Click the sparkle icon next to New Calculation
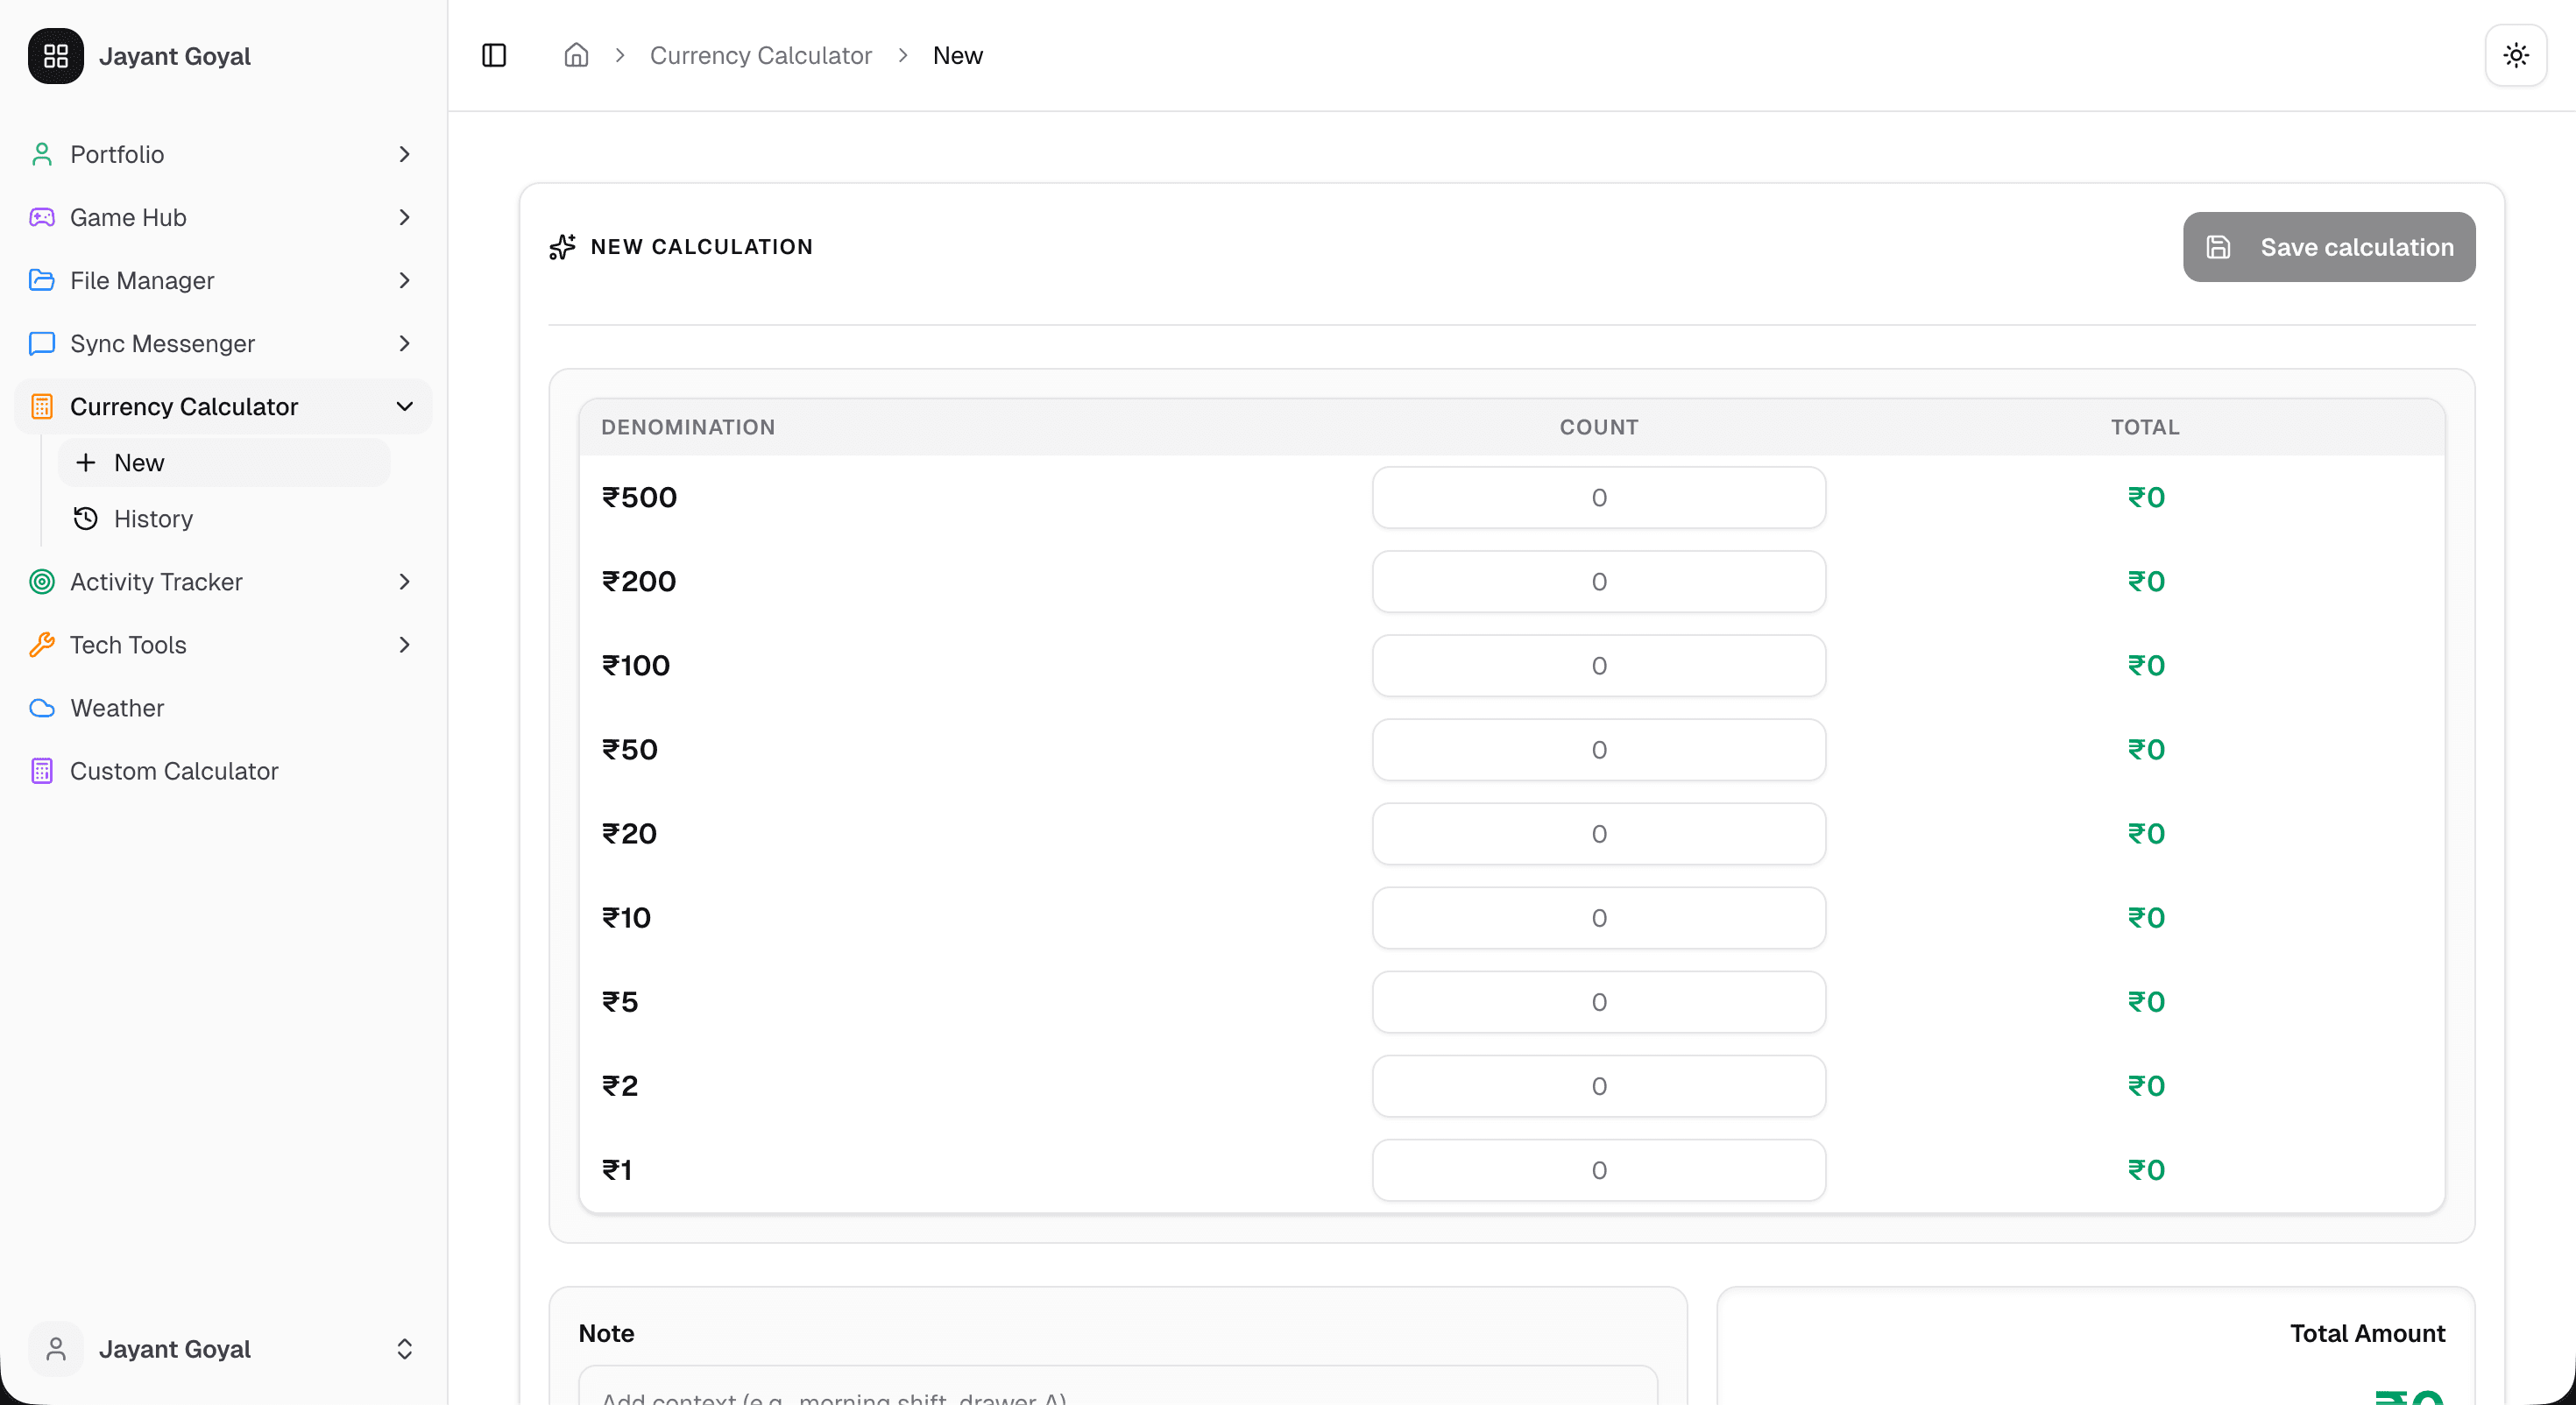Image resolution: width=2576 pixels, height=1405 pixels. (562, 247)
